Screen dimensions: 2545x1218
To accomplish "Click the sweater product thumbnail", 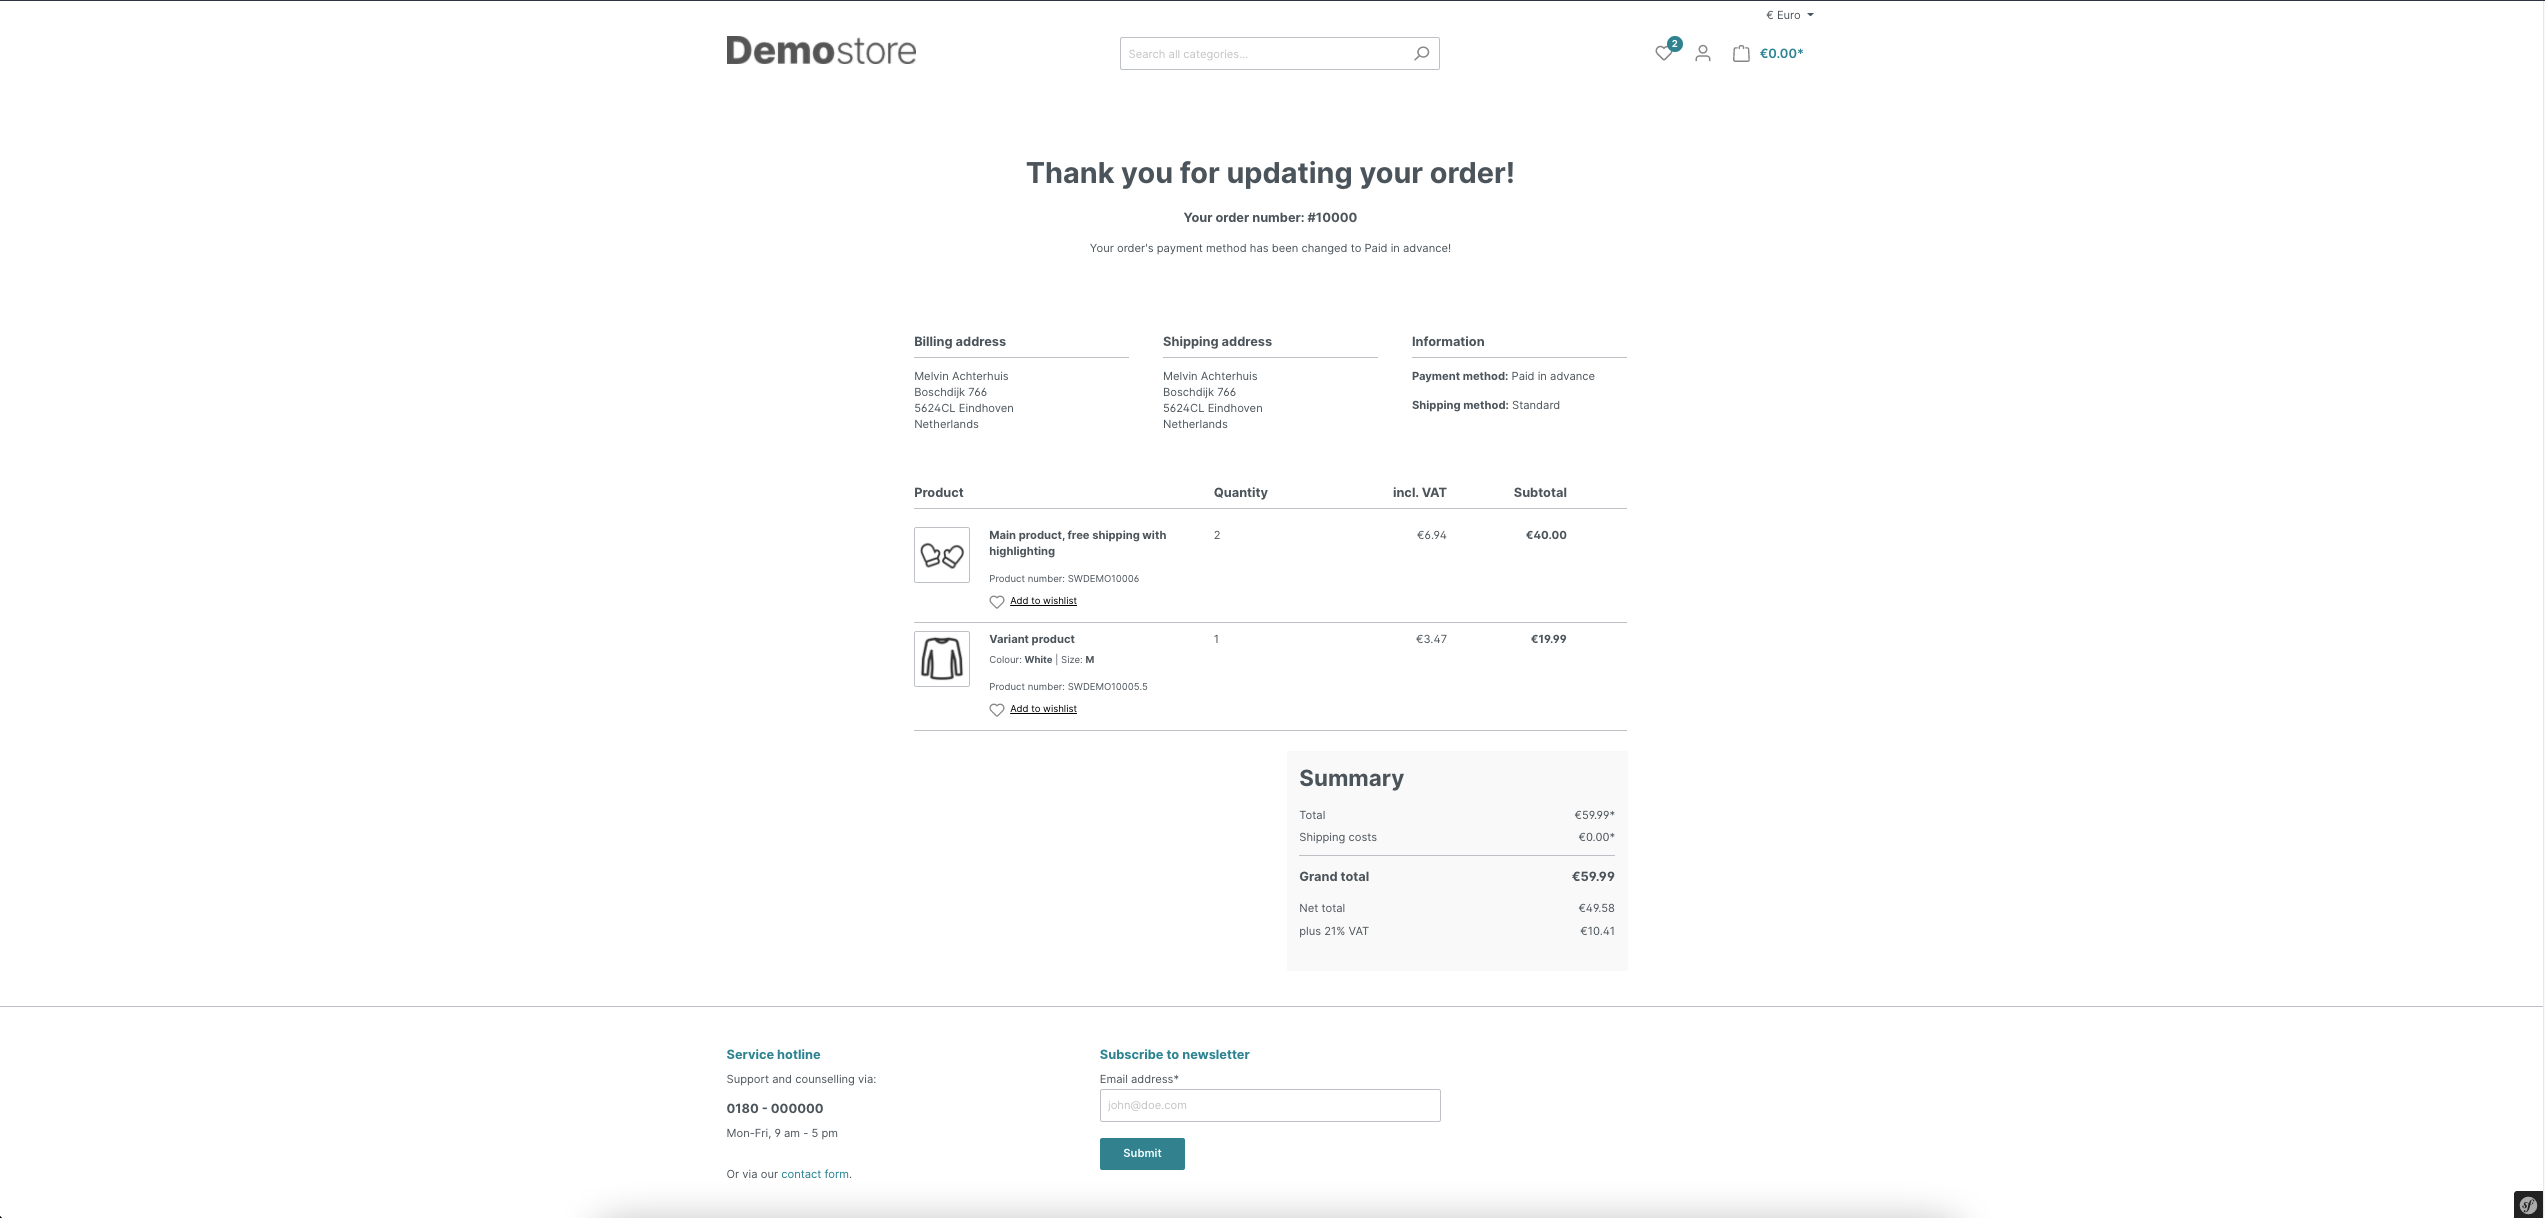I will click(942, 659).
